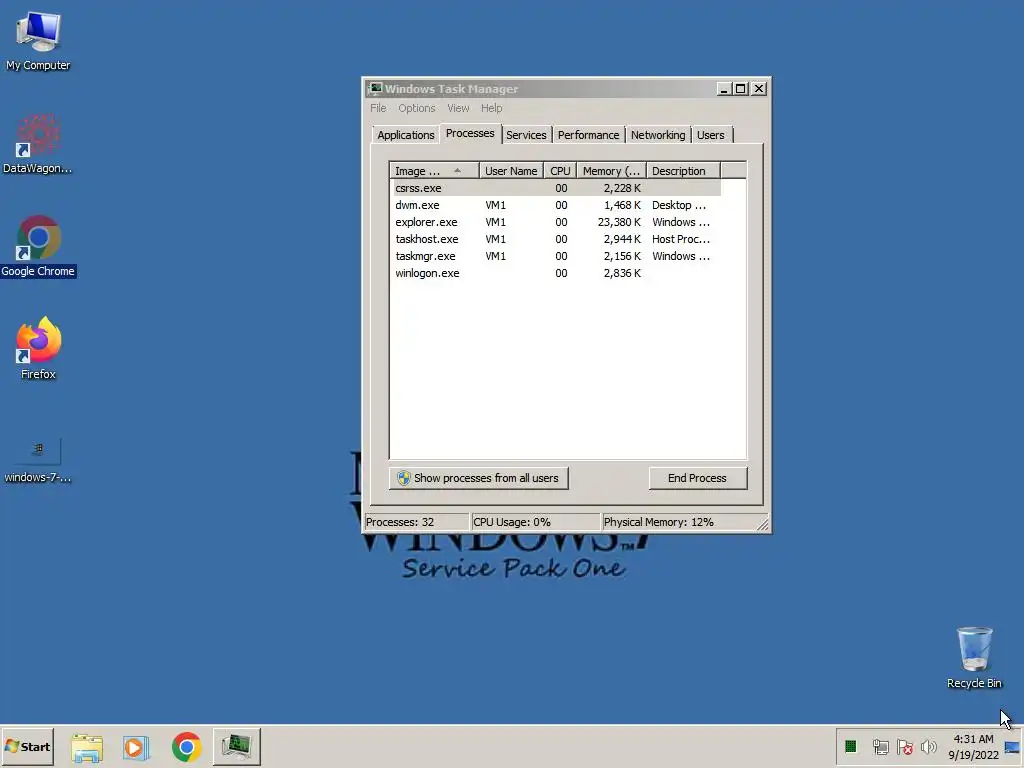Select the DataWagon desktop shortcut
This screenshot has height=768, width=1024.
[x=38, y=144]
